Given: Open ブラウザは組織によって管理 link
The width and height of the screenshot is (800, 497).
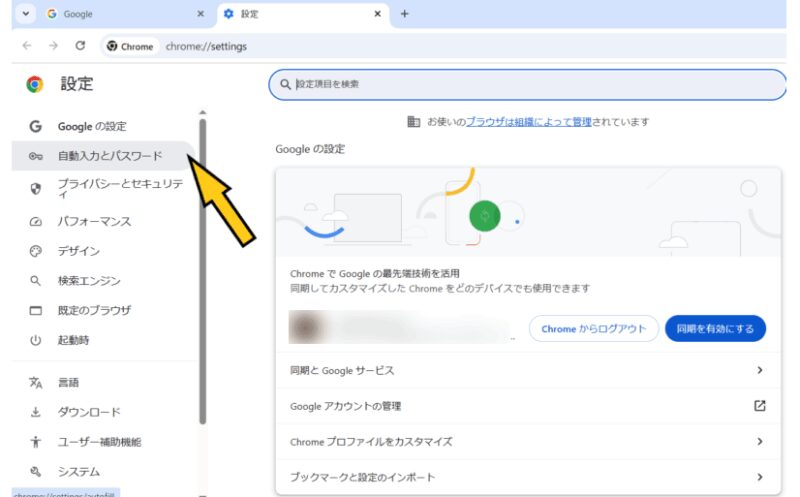Looking at the screenshot, I should 529,121.
